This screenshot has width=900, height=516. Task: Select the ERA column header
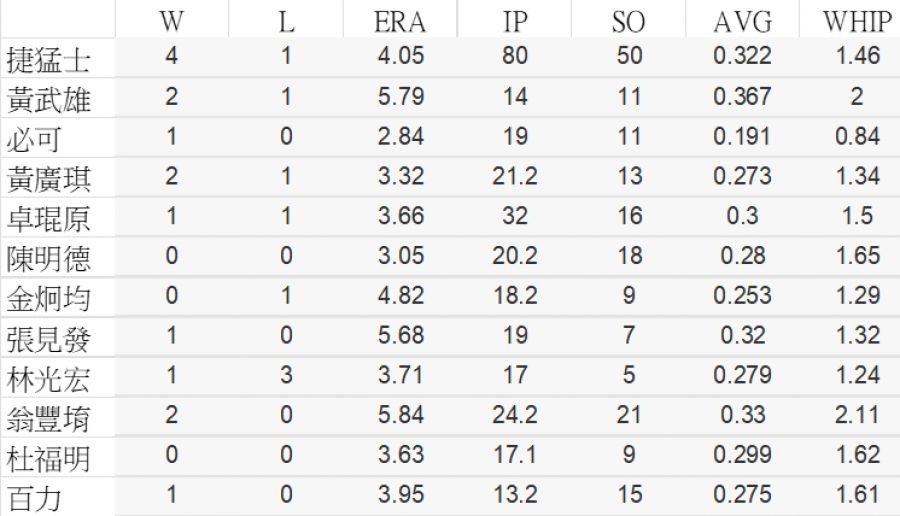(400, 21)
